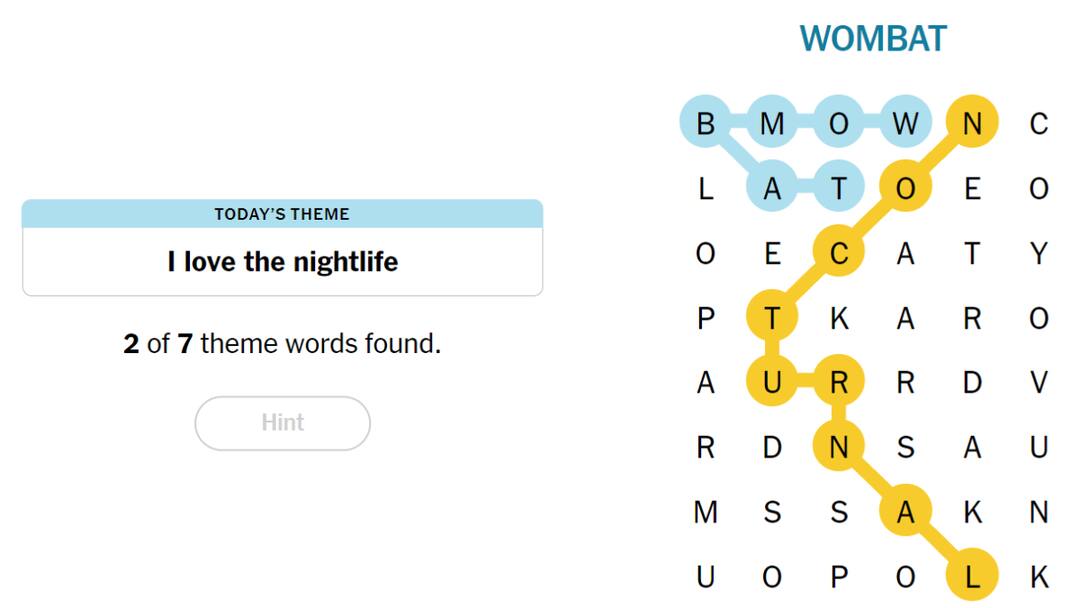Tap the yellow-highlighted letter O

point(905,189)
